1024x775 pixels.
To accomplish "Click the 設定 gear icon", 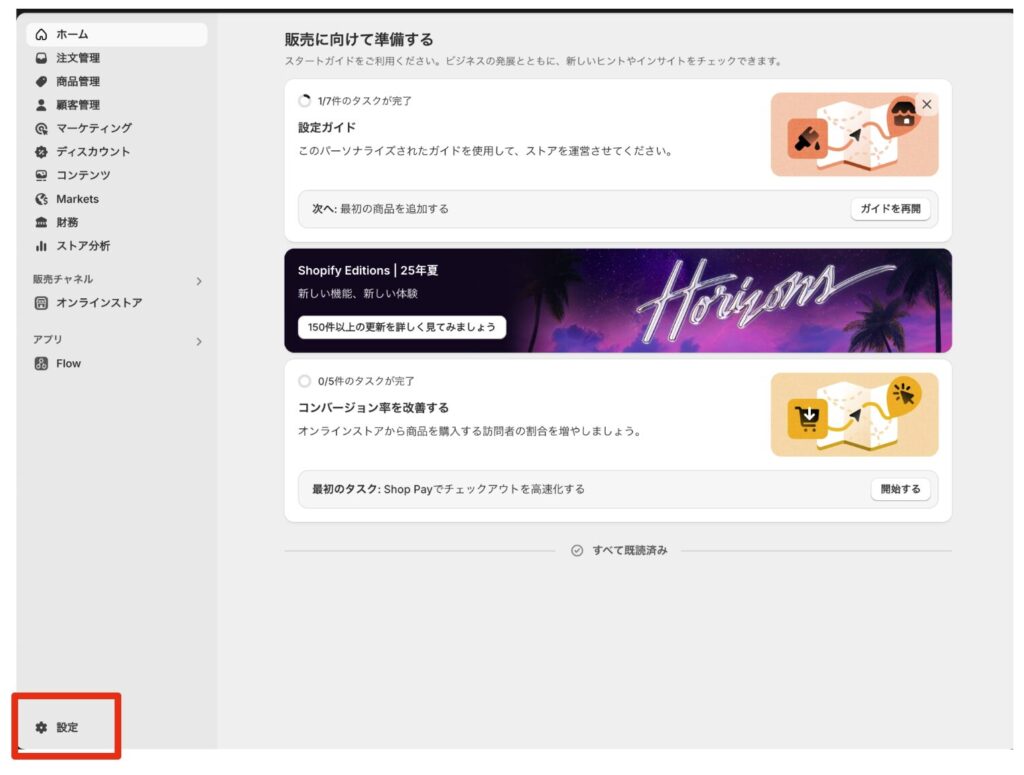I will 41,727.
